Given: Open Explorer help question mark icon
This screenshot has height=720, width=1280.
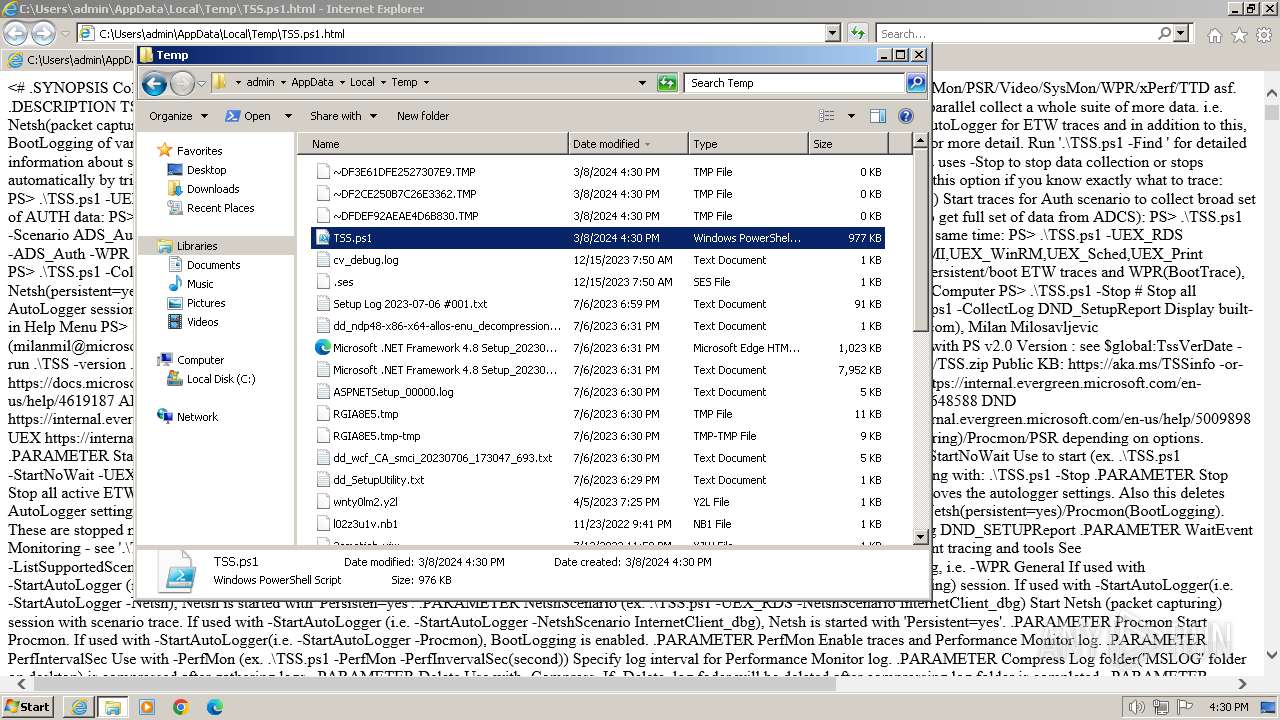Looking at the screenshot, I should tap(906, 116).
